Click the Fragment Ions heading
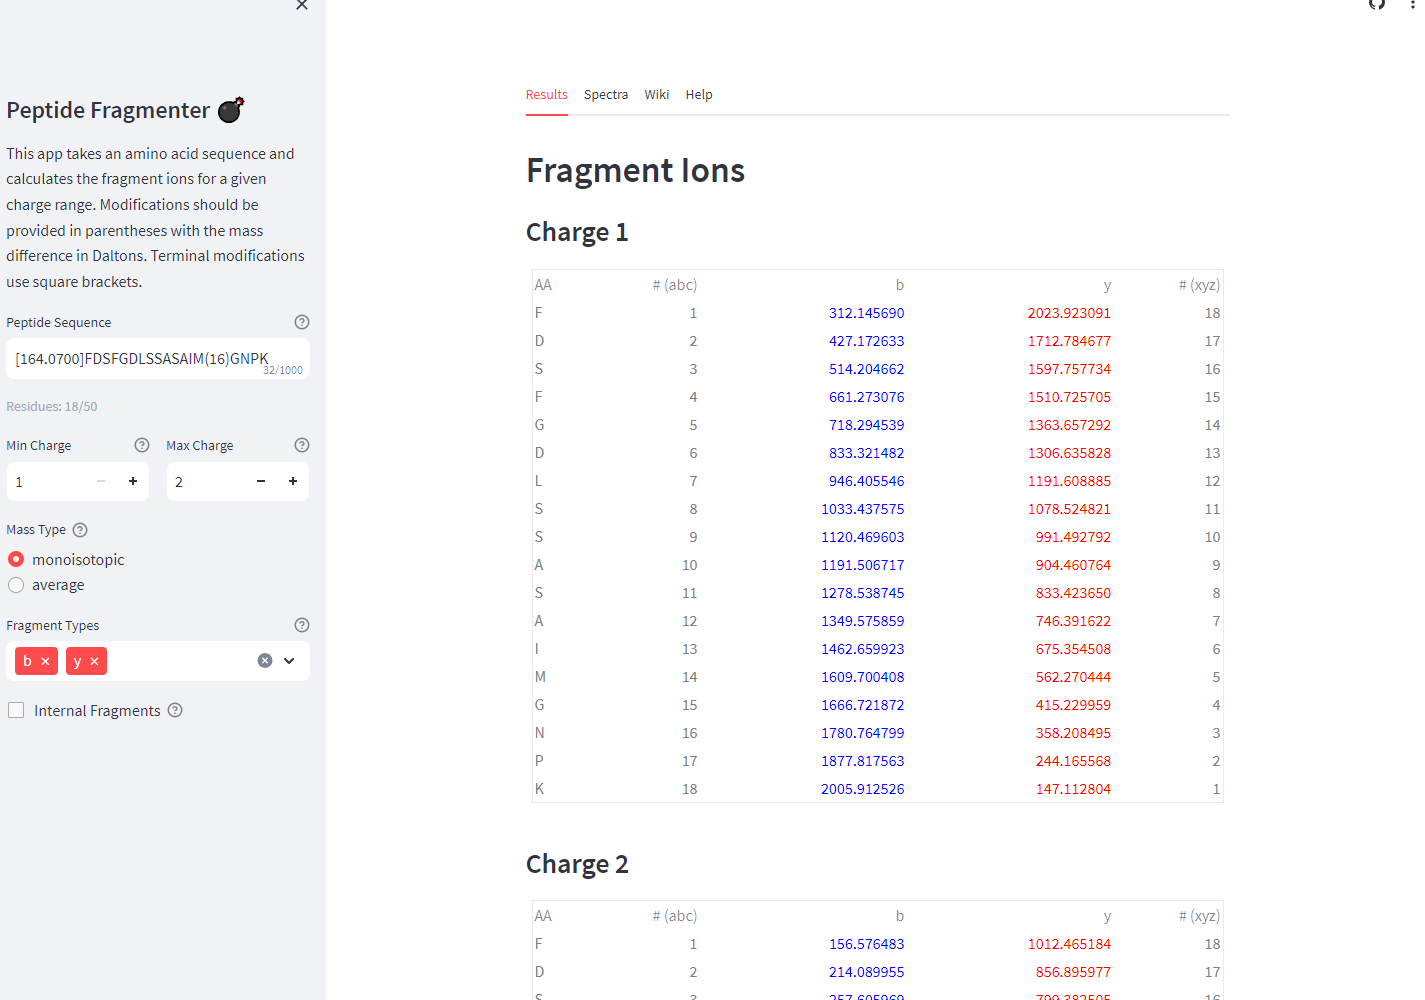The image size is (1425, 1000). (635, 170)
